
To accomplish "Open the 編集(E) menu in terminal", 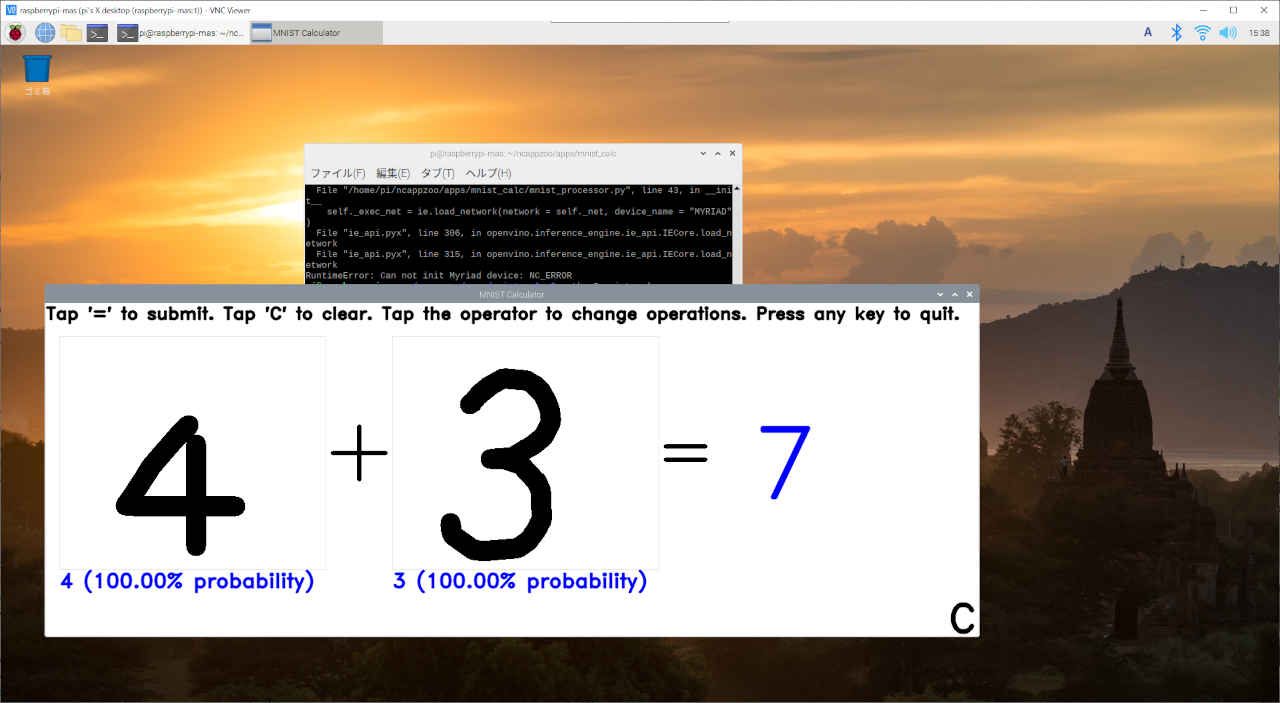I will [x=393, y=173].
